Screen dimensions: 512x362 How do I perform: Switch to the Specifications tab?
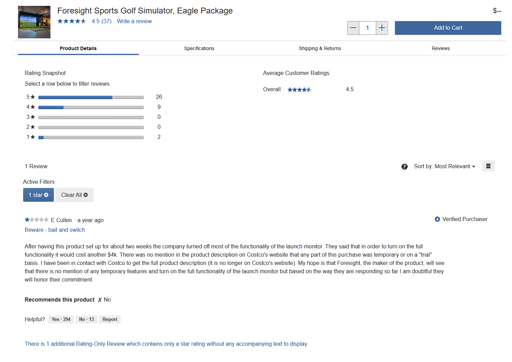coord(199,48)
